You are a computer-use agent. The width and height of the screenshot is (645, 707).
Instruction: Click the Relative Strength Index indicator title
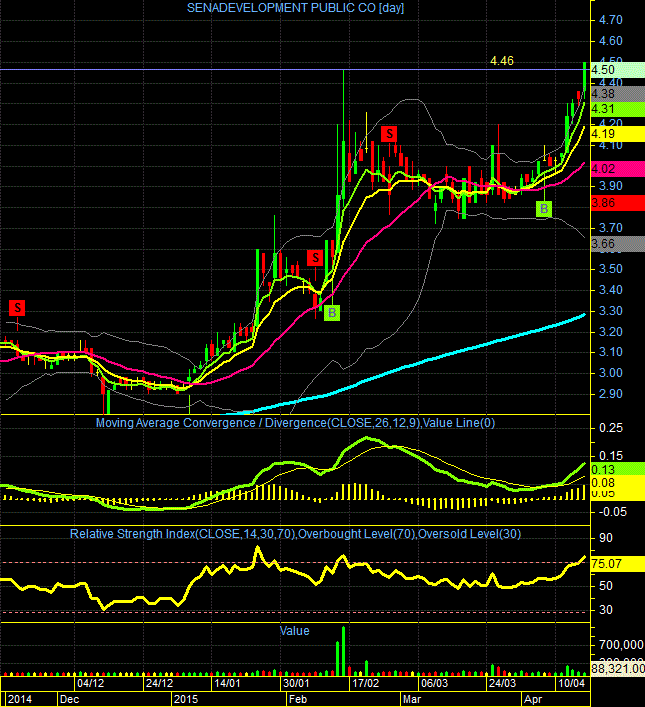pos(295,534)
